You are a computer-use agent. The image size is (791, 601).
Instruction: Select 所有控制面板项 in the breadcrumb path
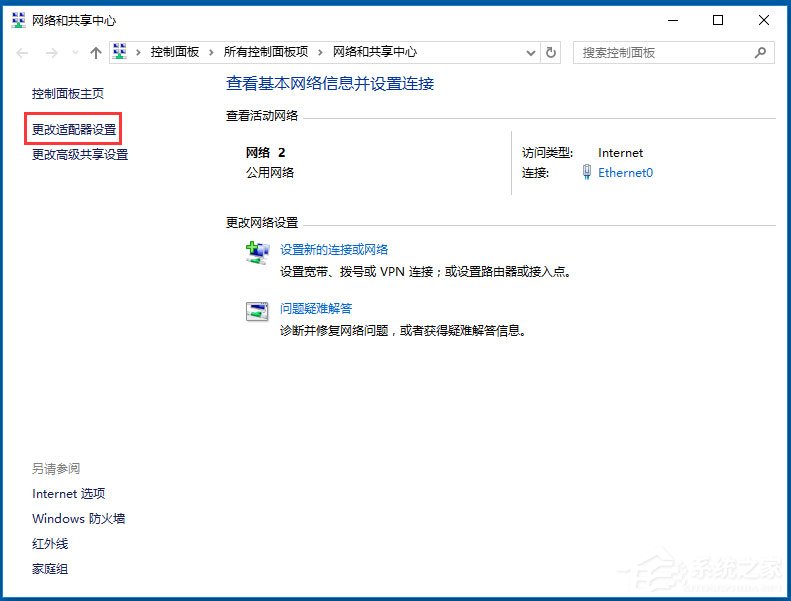coord(265,52)
